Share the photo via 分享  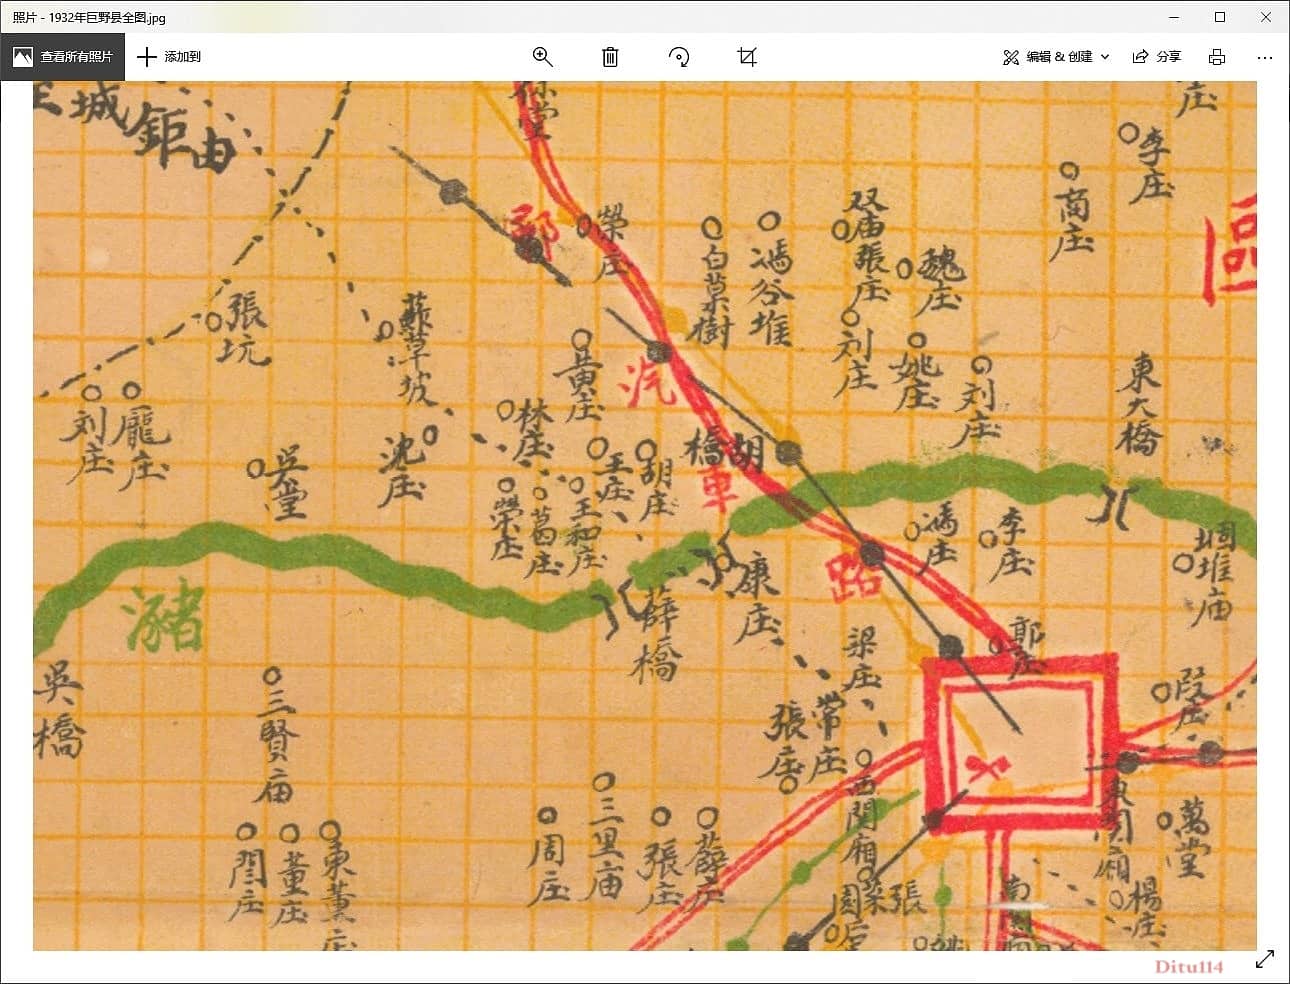(1156, 57)
